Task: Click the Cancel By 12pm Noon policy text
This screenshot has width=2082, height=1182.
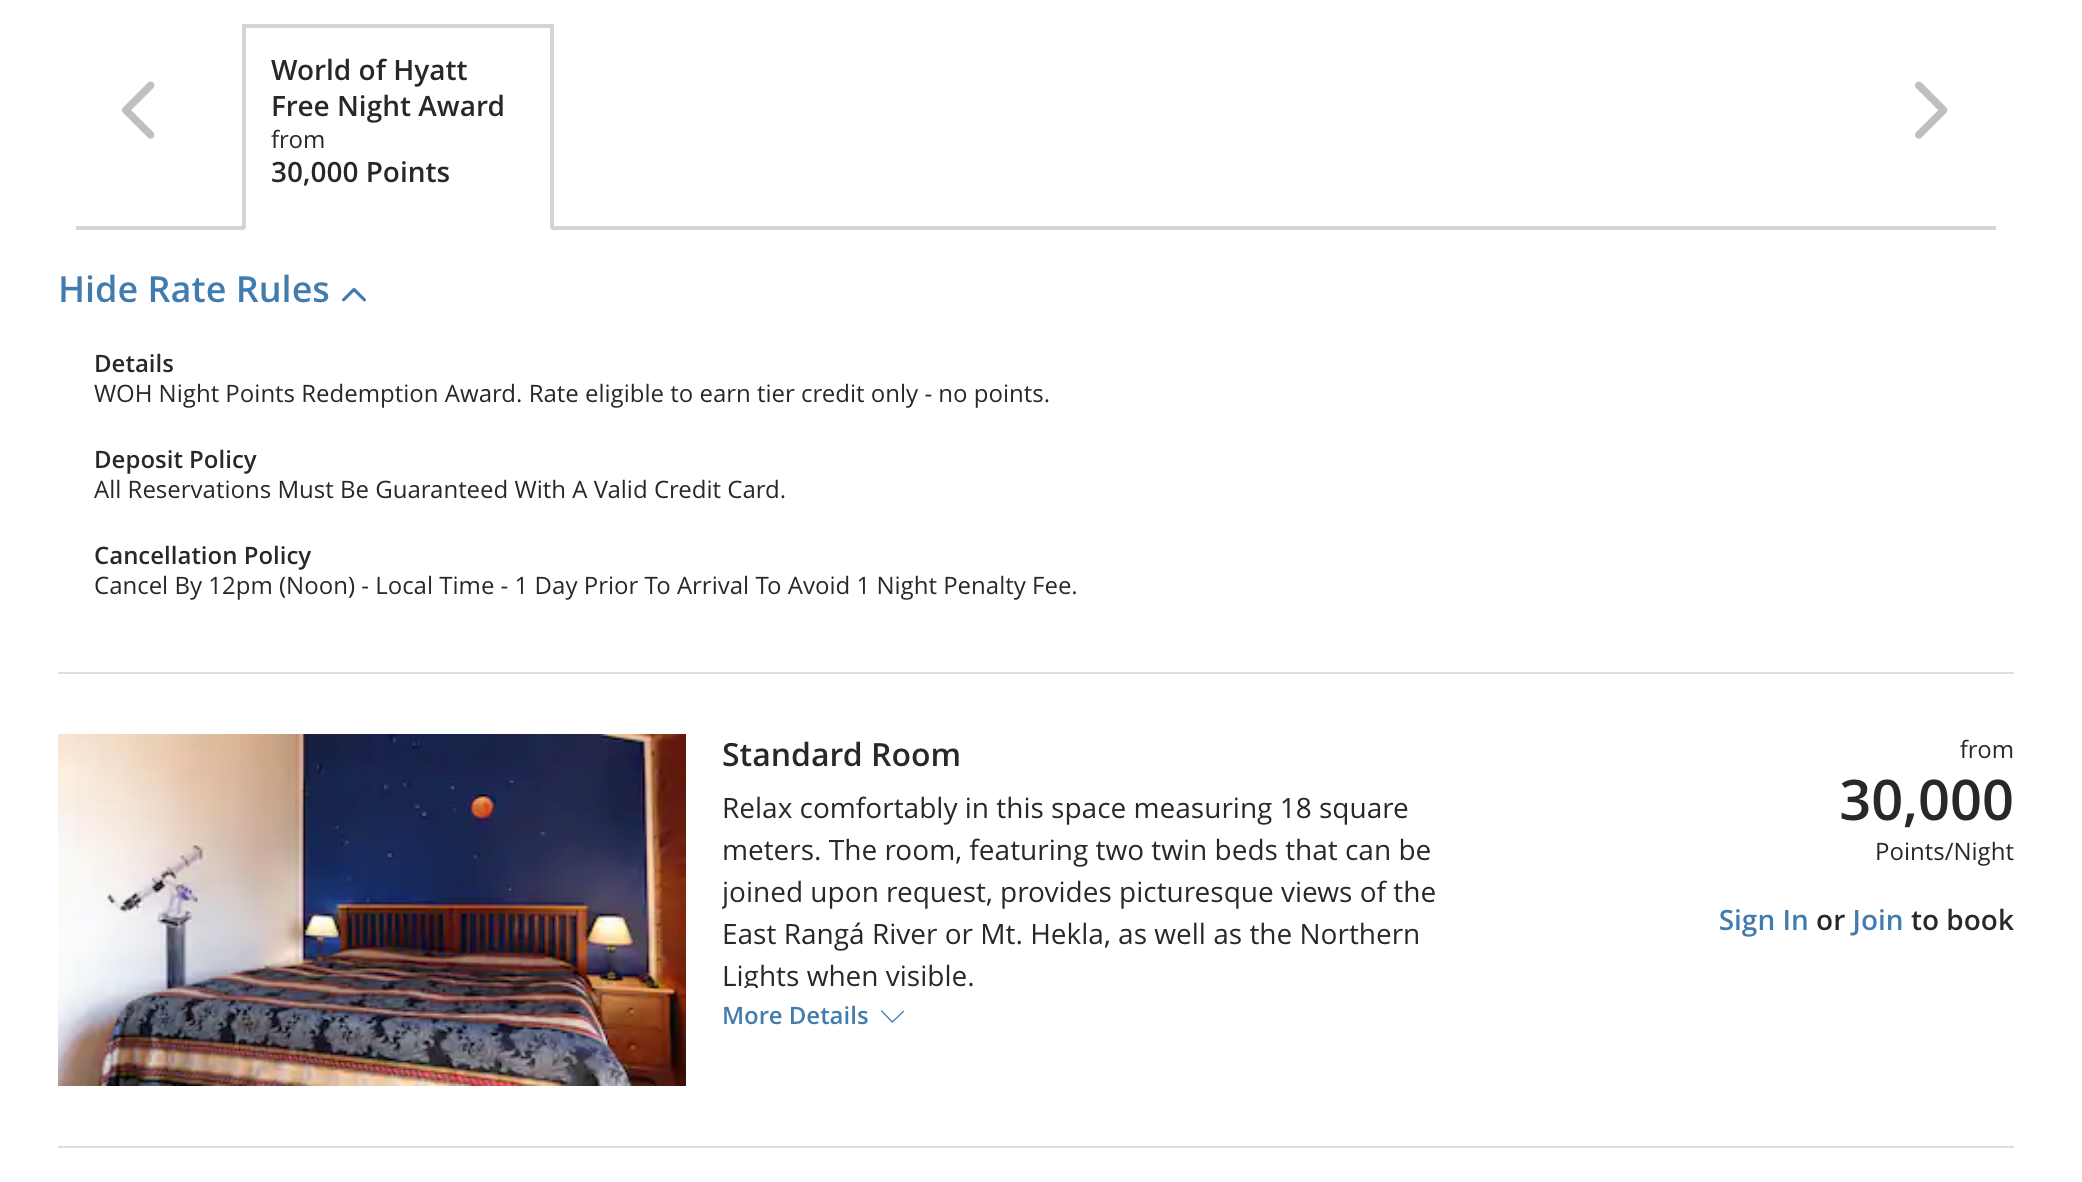Action: [585, 586]
